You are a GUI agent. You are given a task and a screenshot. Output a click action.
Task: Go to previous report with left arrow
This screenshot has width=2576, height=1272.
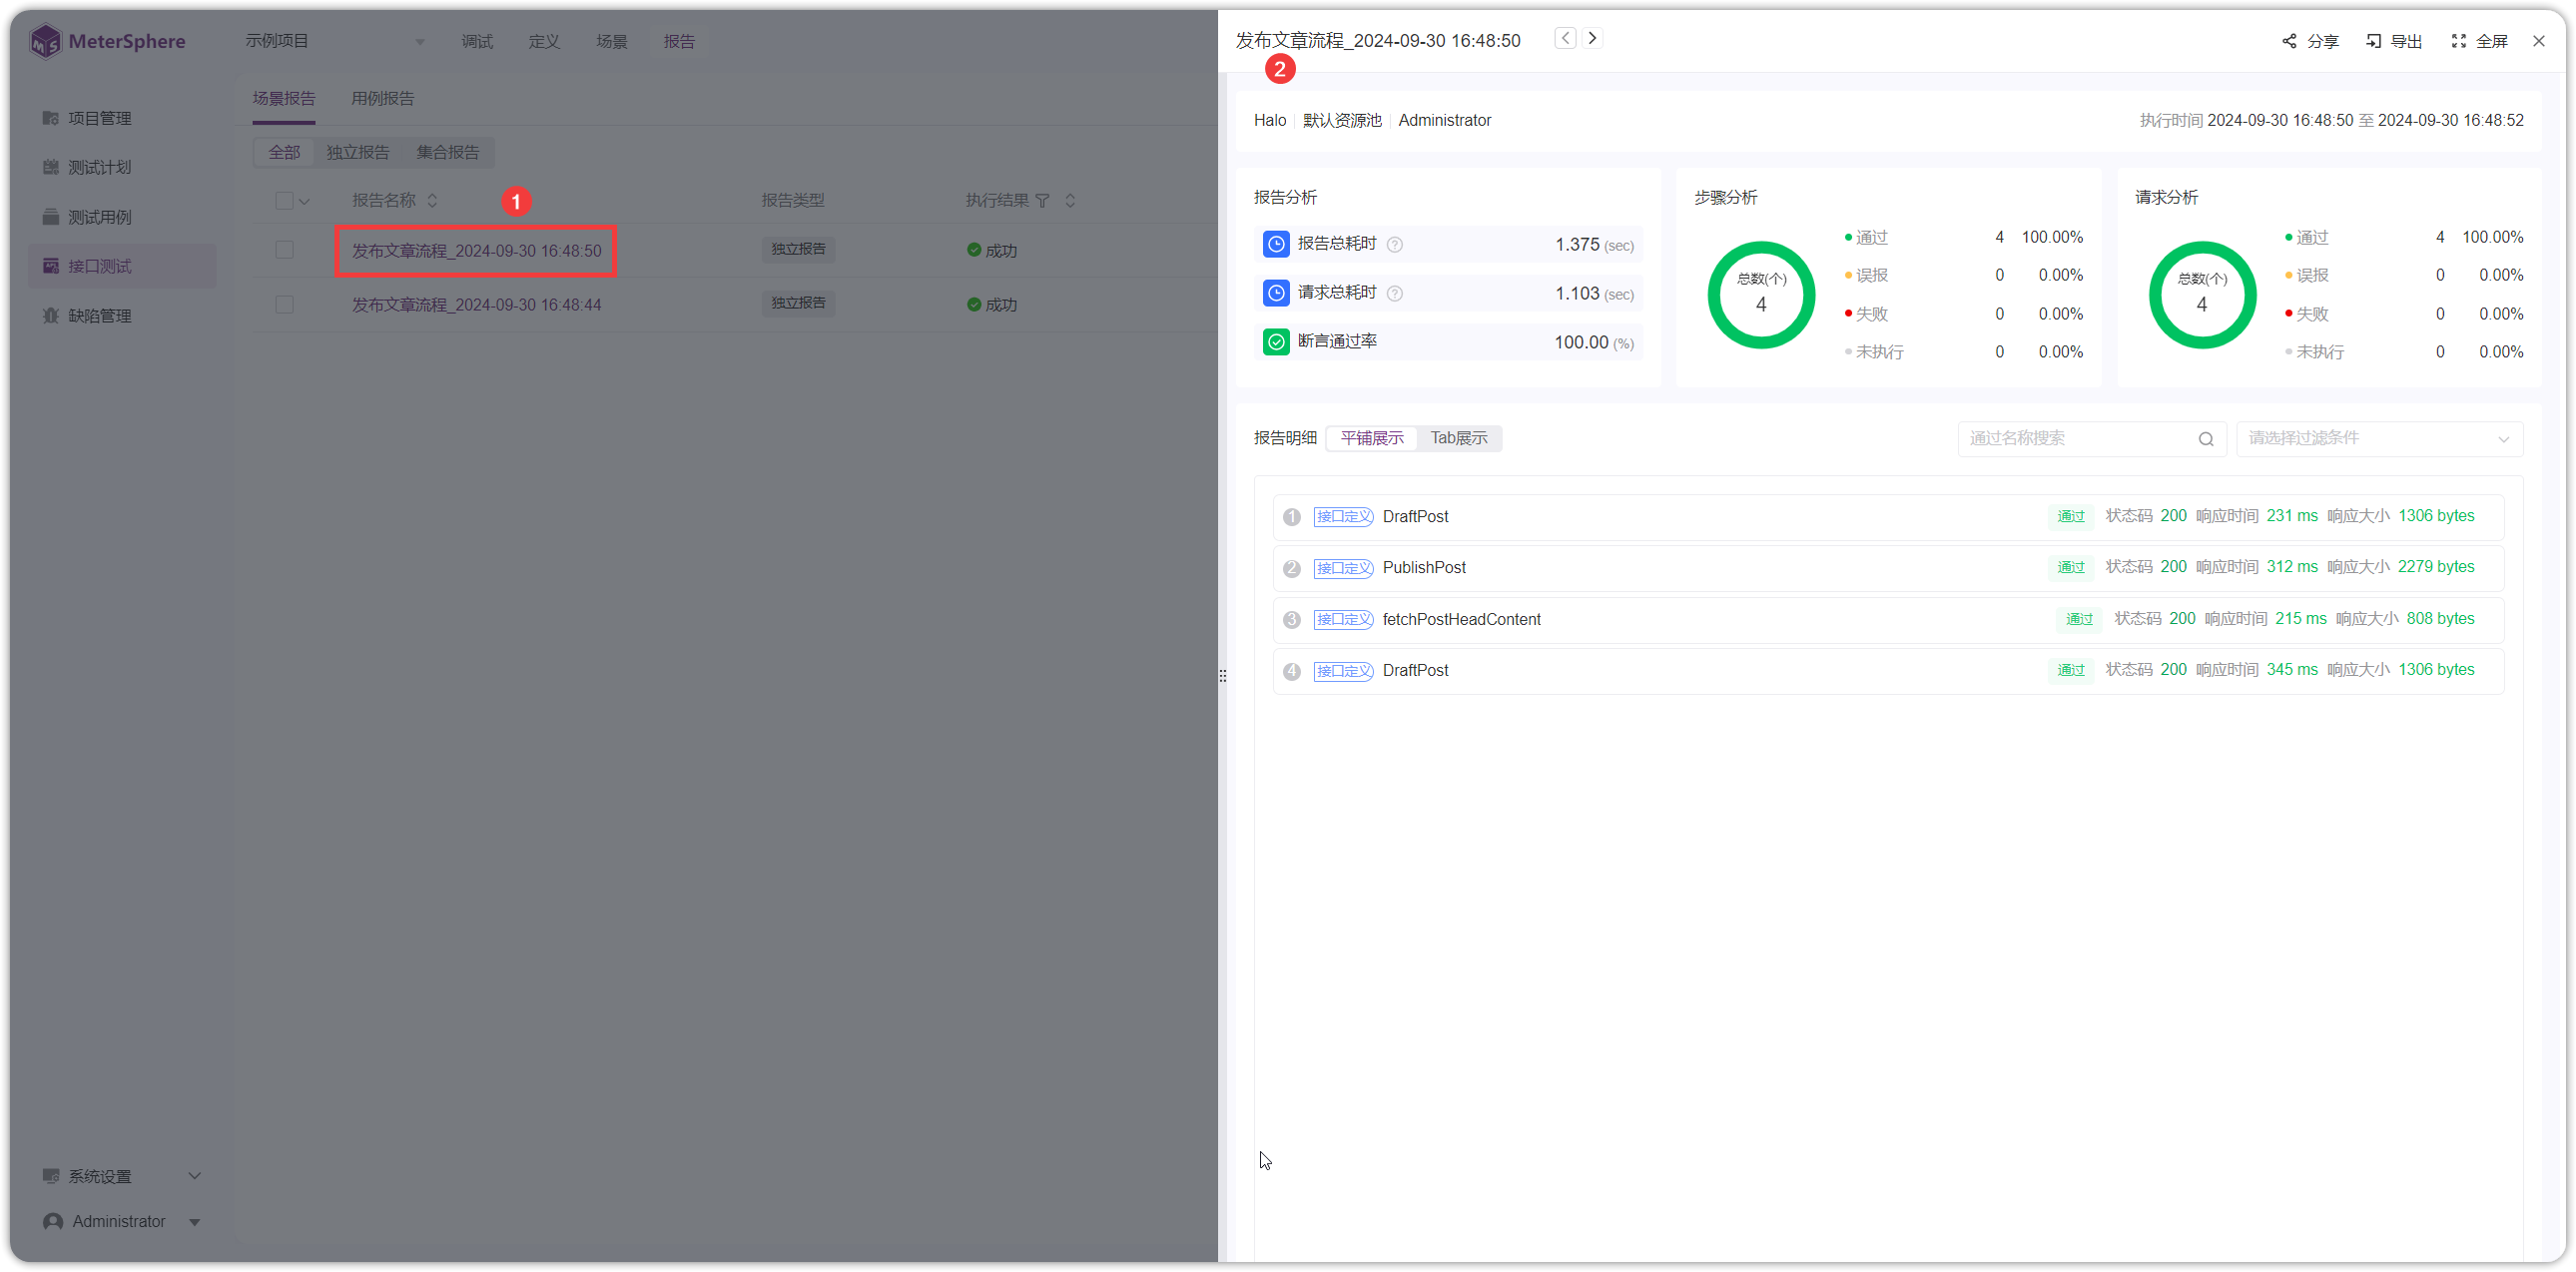1565,39
